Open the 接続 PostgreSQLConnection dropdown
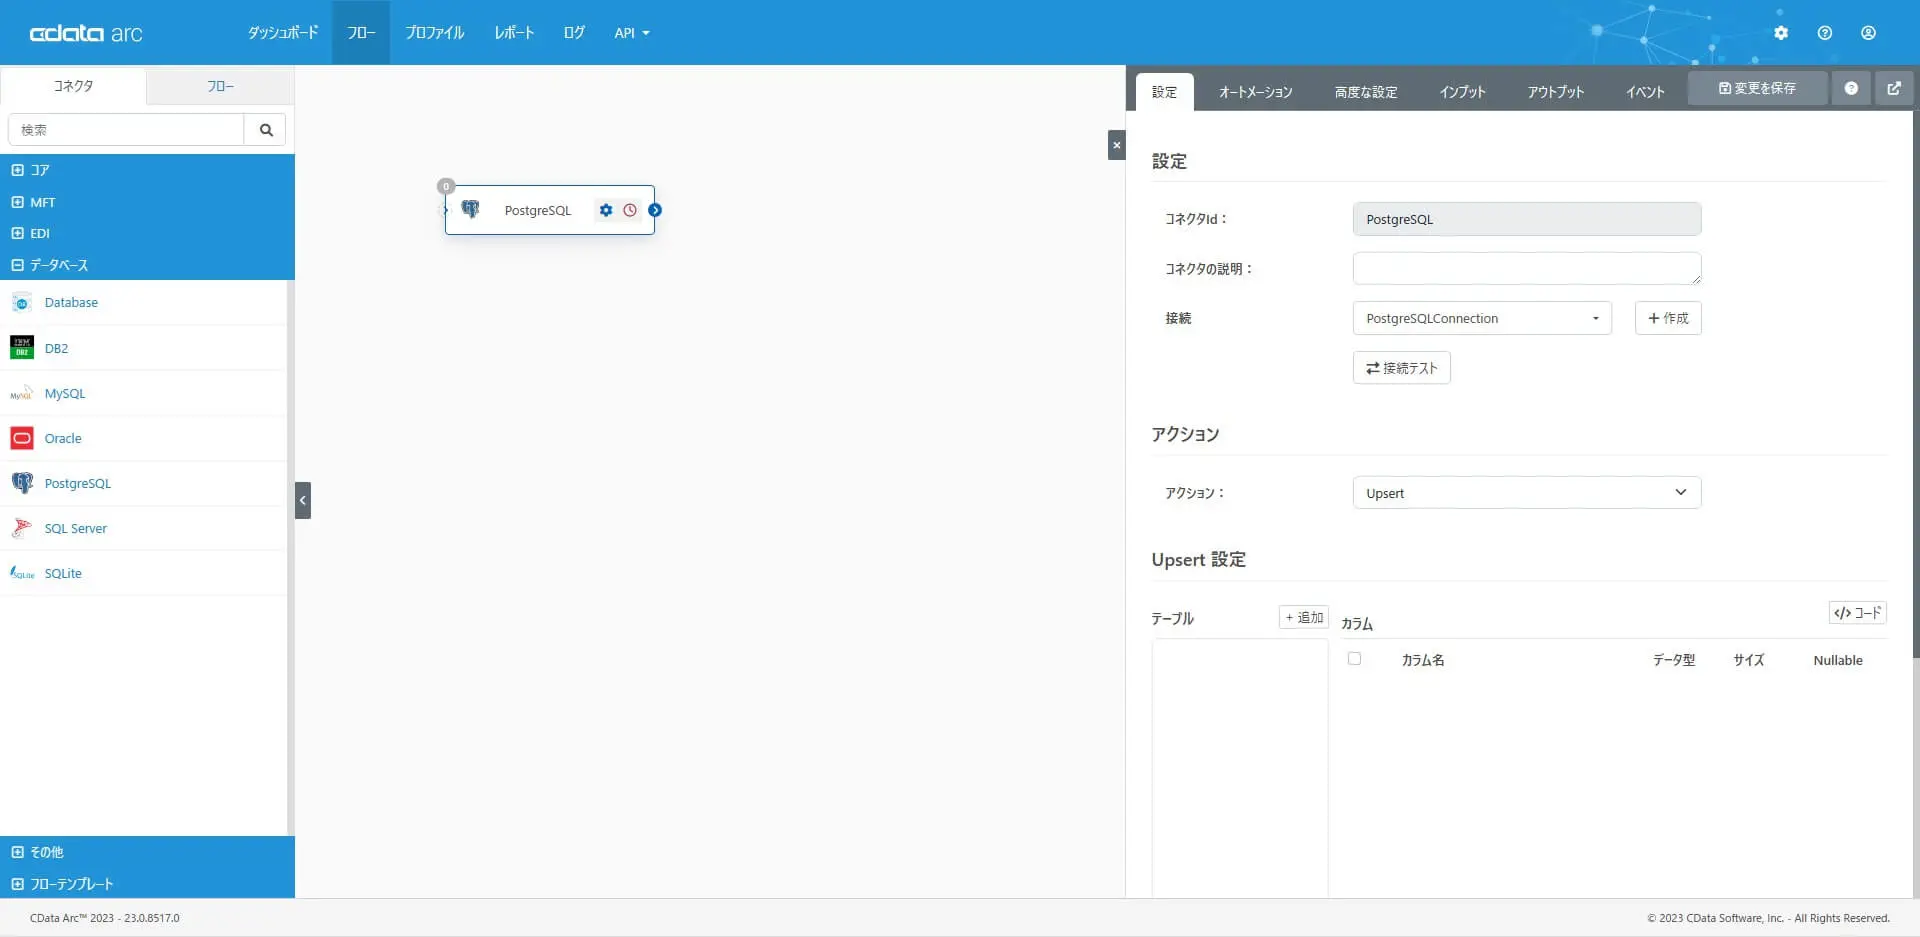Viewport: 1920px width, 937px height. [x=1482, y=318]
